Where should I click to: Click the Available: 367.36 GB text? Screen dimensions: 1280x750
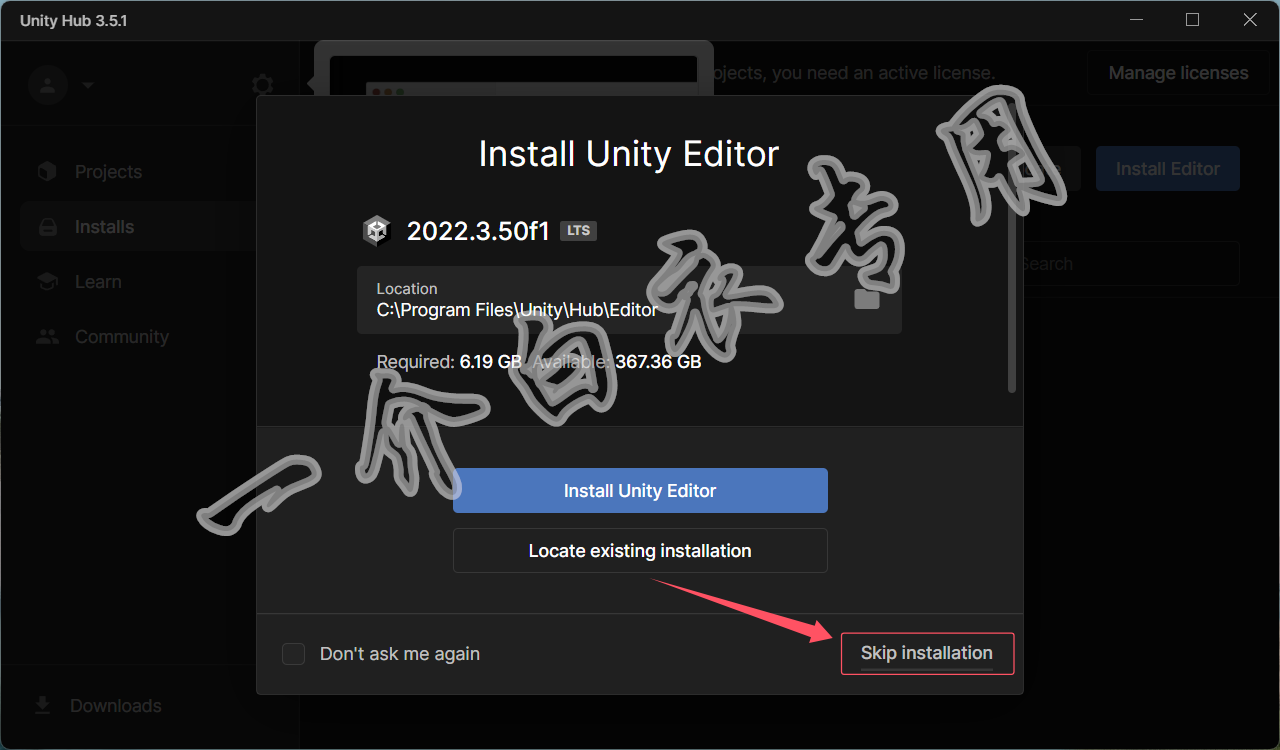617,362
